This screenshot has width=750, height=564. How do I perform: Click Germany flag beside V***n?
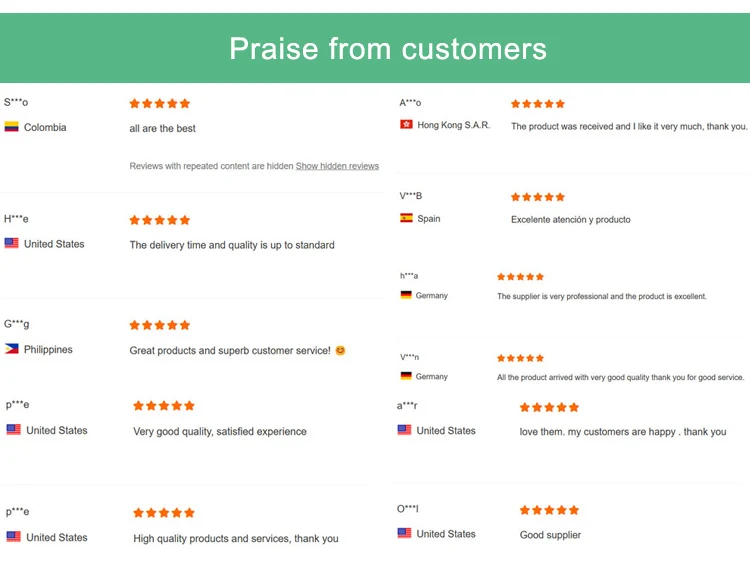pos(406,376)
